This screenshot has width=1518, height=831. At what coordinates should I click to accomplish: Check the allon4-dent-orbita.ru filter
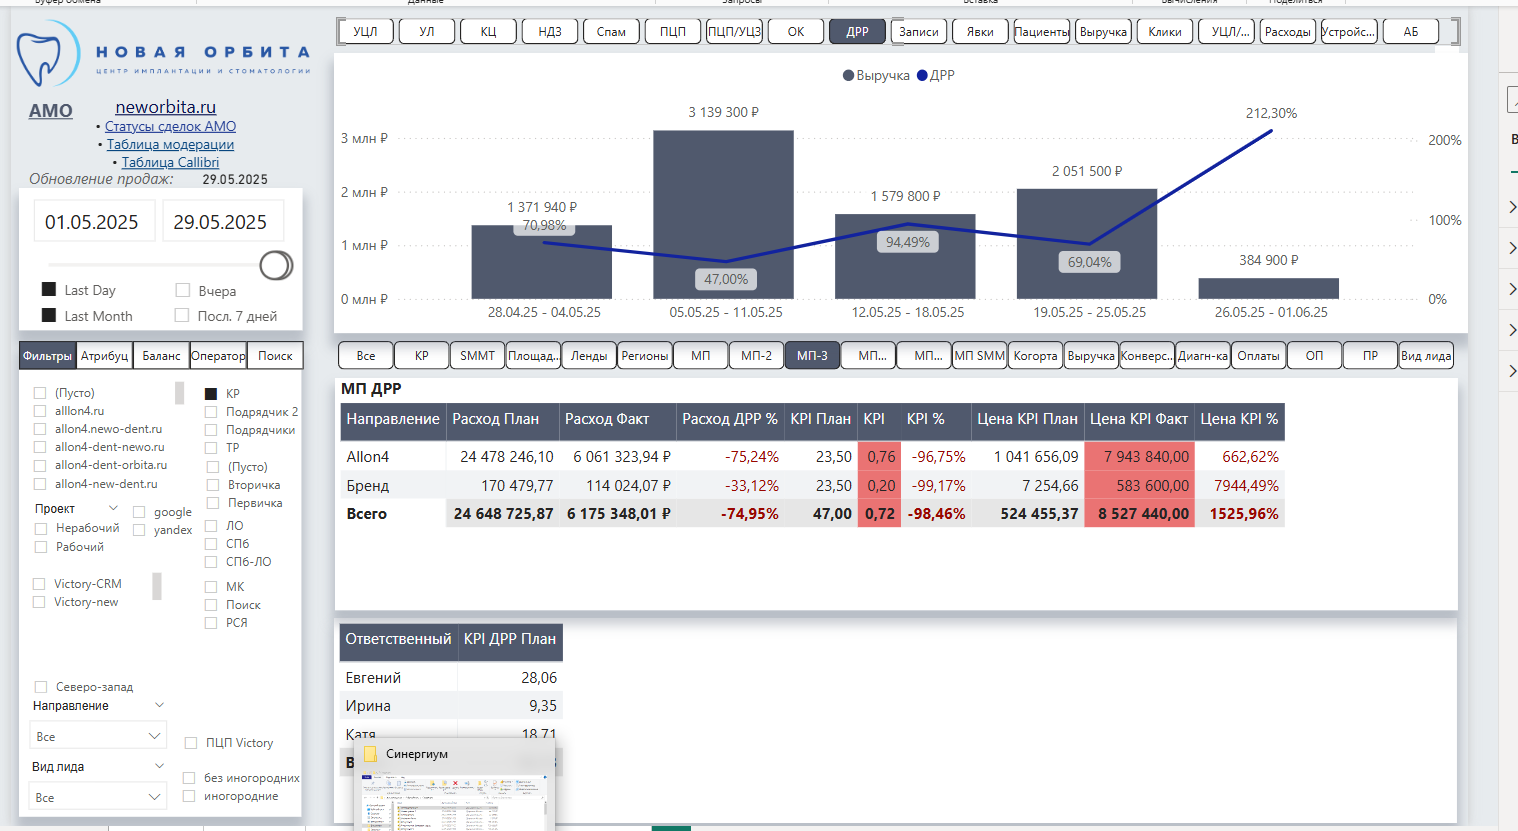click(40, 465)
